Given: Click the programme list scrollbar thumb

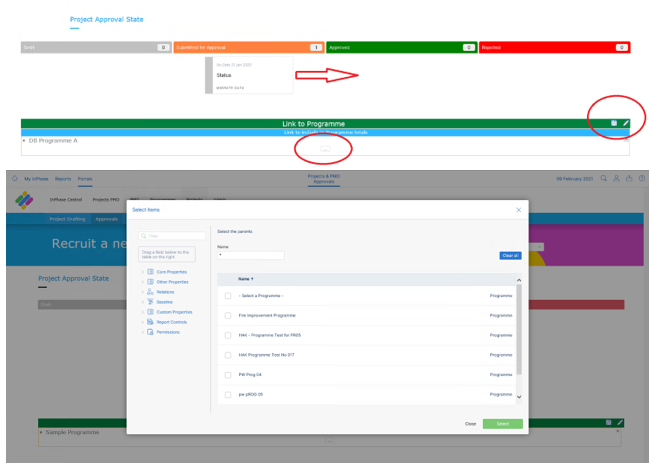Looking at the screenshot, I should click(x=519, y=329).
